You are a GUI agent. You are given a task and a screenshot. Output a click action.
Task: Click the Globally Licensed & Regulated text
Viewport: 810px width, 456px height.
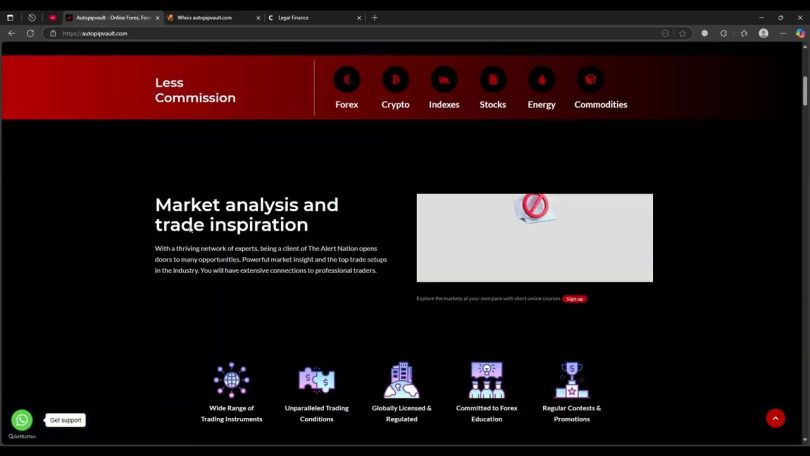(401, 414)
